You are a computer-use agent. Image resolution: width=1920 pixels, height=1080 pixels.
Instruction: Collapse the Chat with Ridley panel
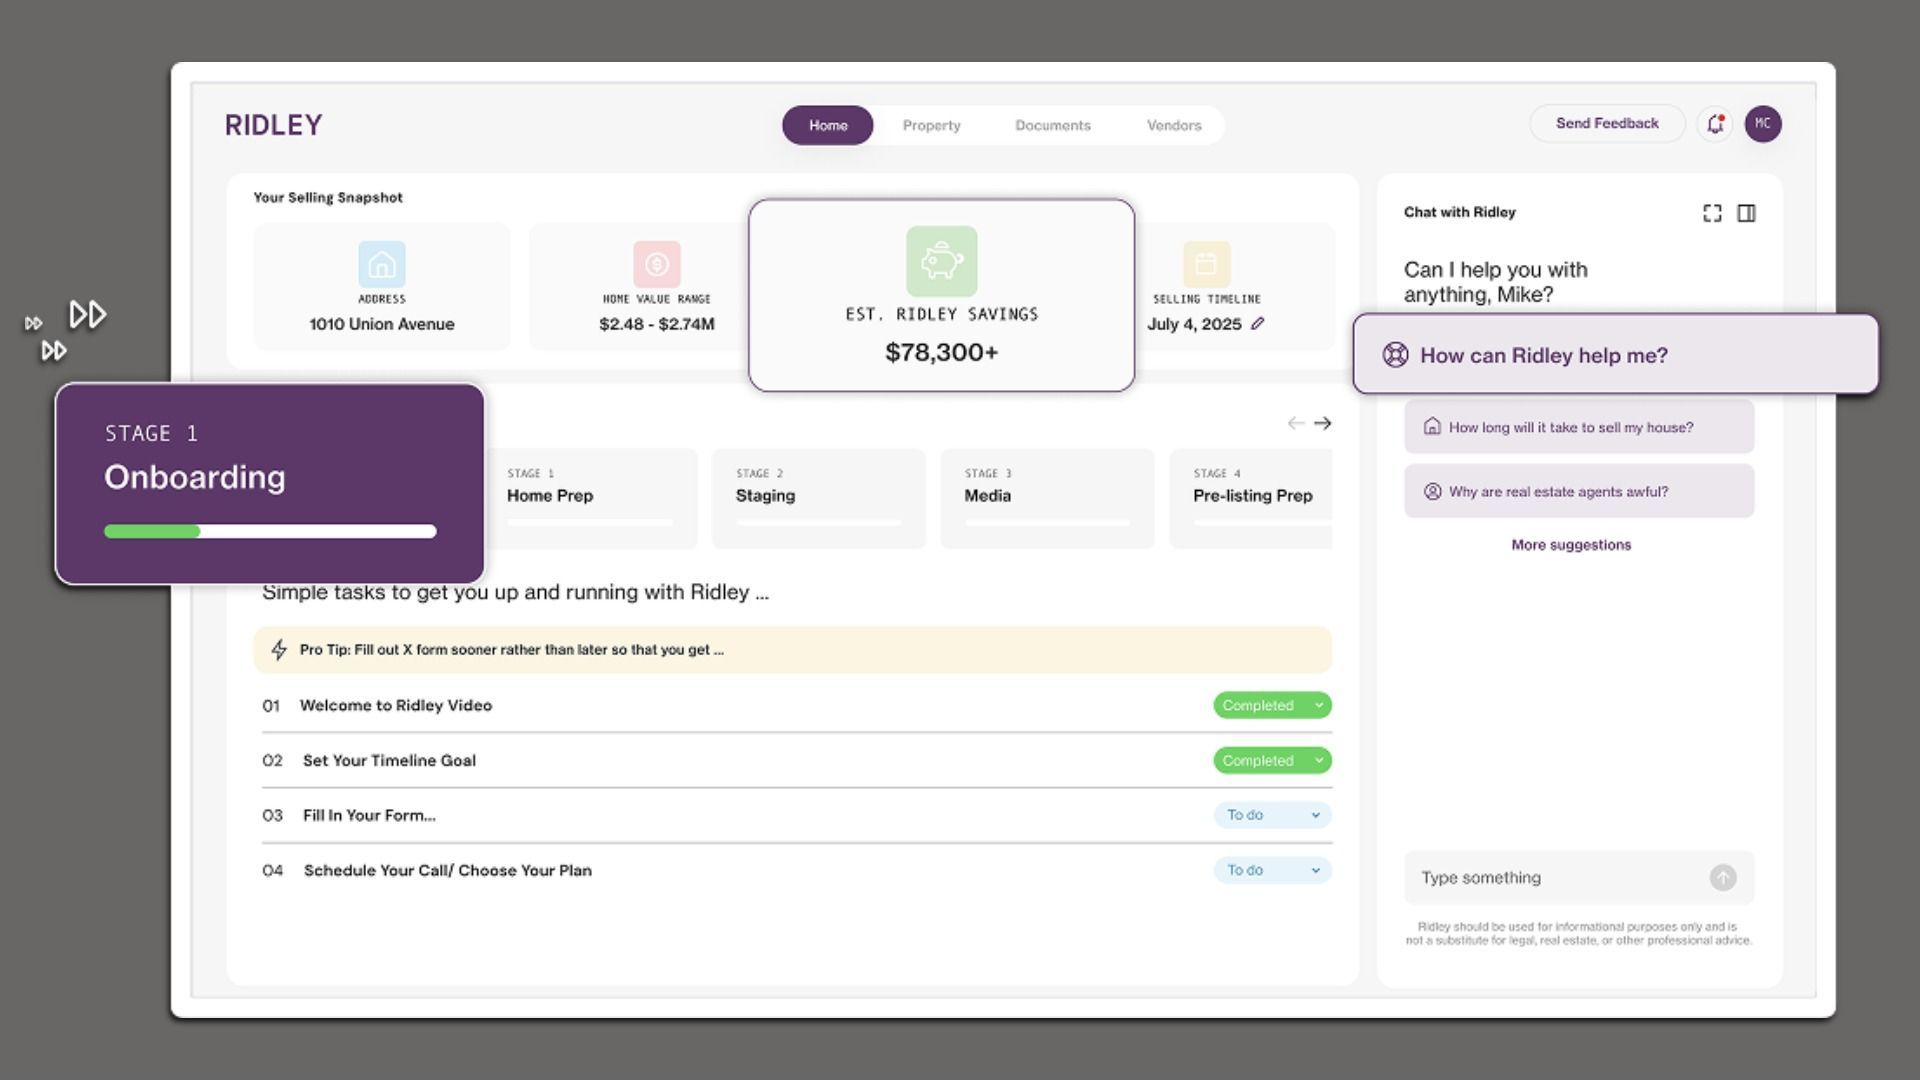tap(1746, 212)
